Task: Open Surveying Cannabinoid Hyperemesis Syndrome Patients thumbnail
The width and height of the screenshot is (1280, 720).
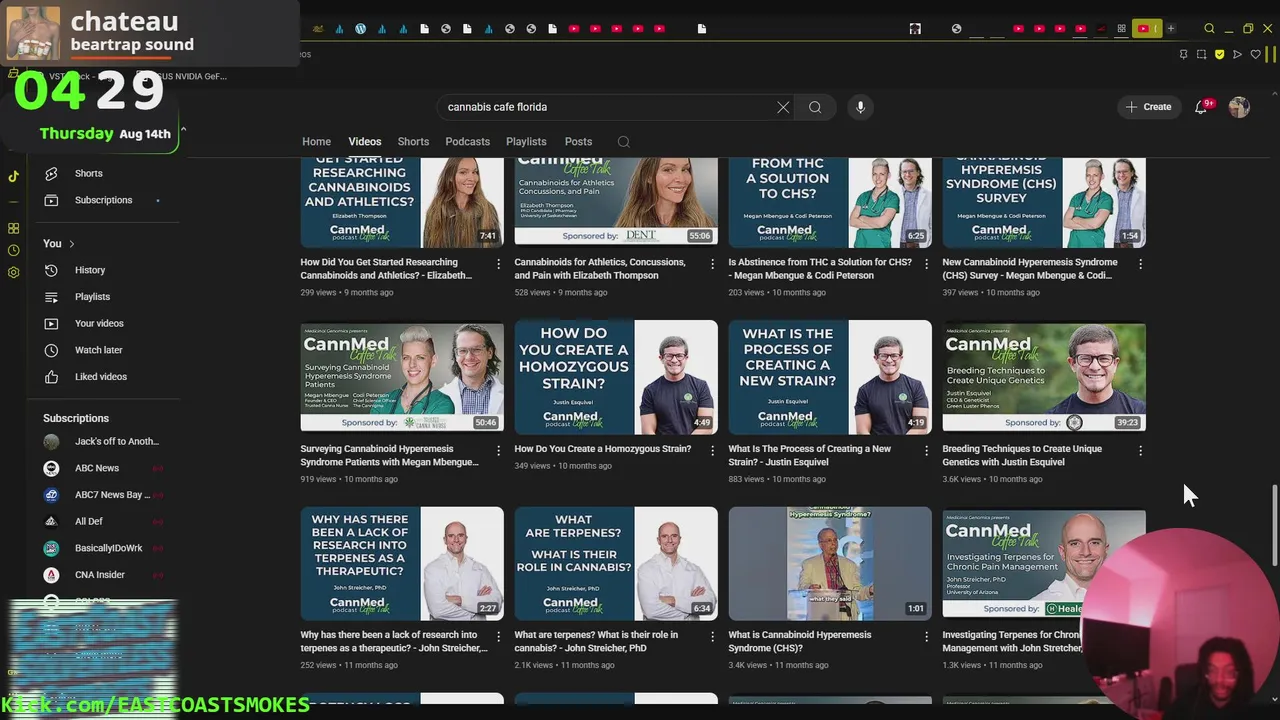Action: click(x=402, y=377)
